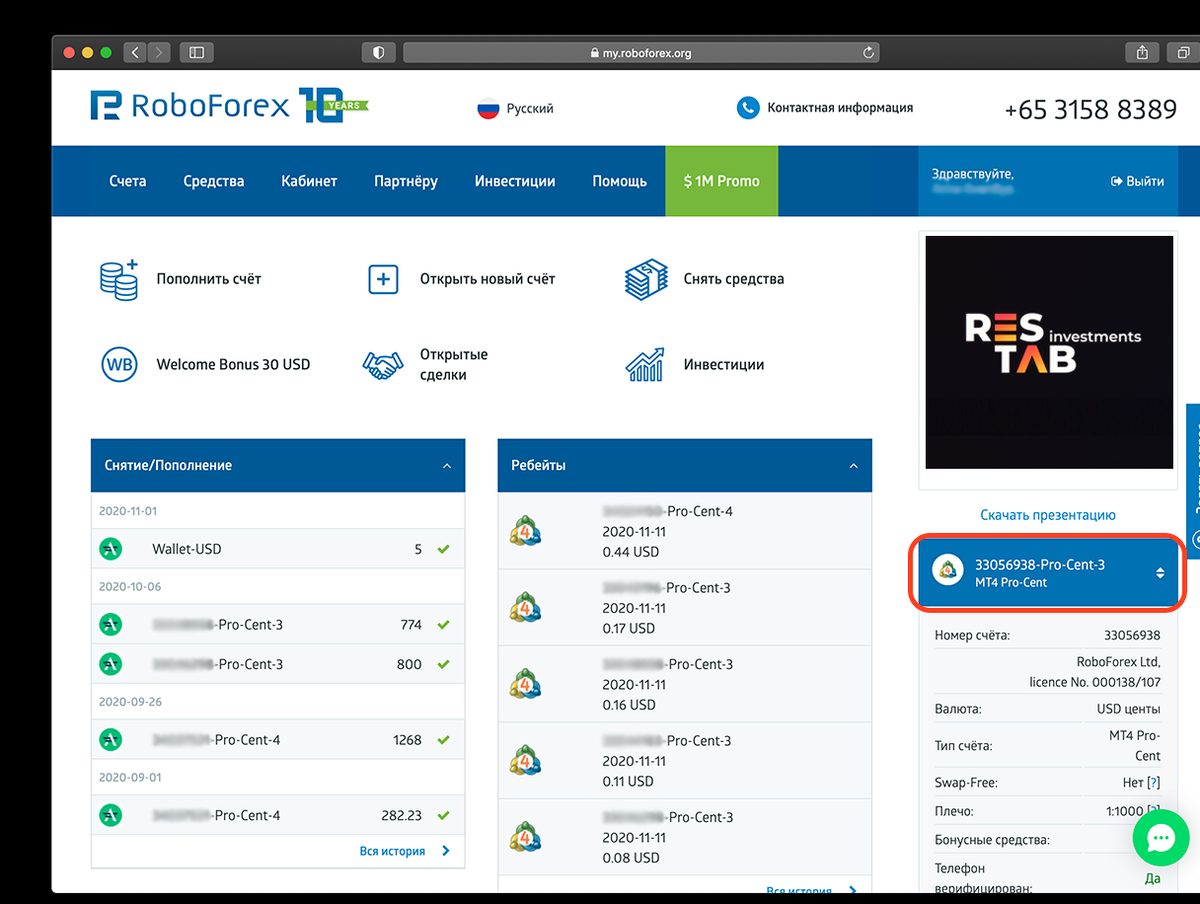1200x904 pixels.
Task: Select the 2020-11-01 date entry
Action: [128, 511]
